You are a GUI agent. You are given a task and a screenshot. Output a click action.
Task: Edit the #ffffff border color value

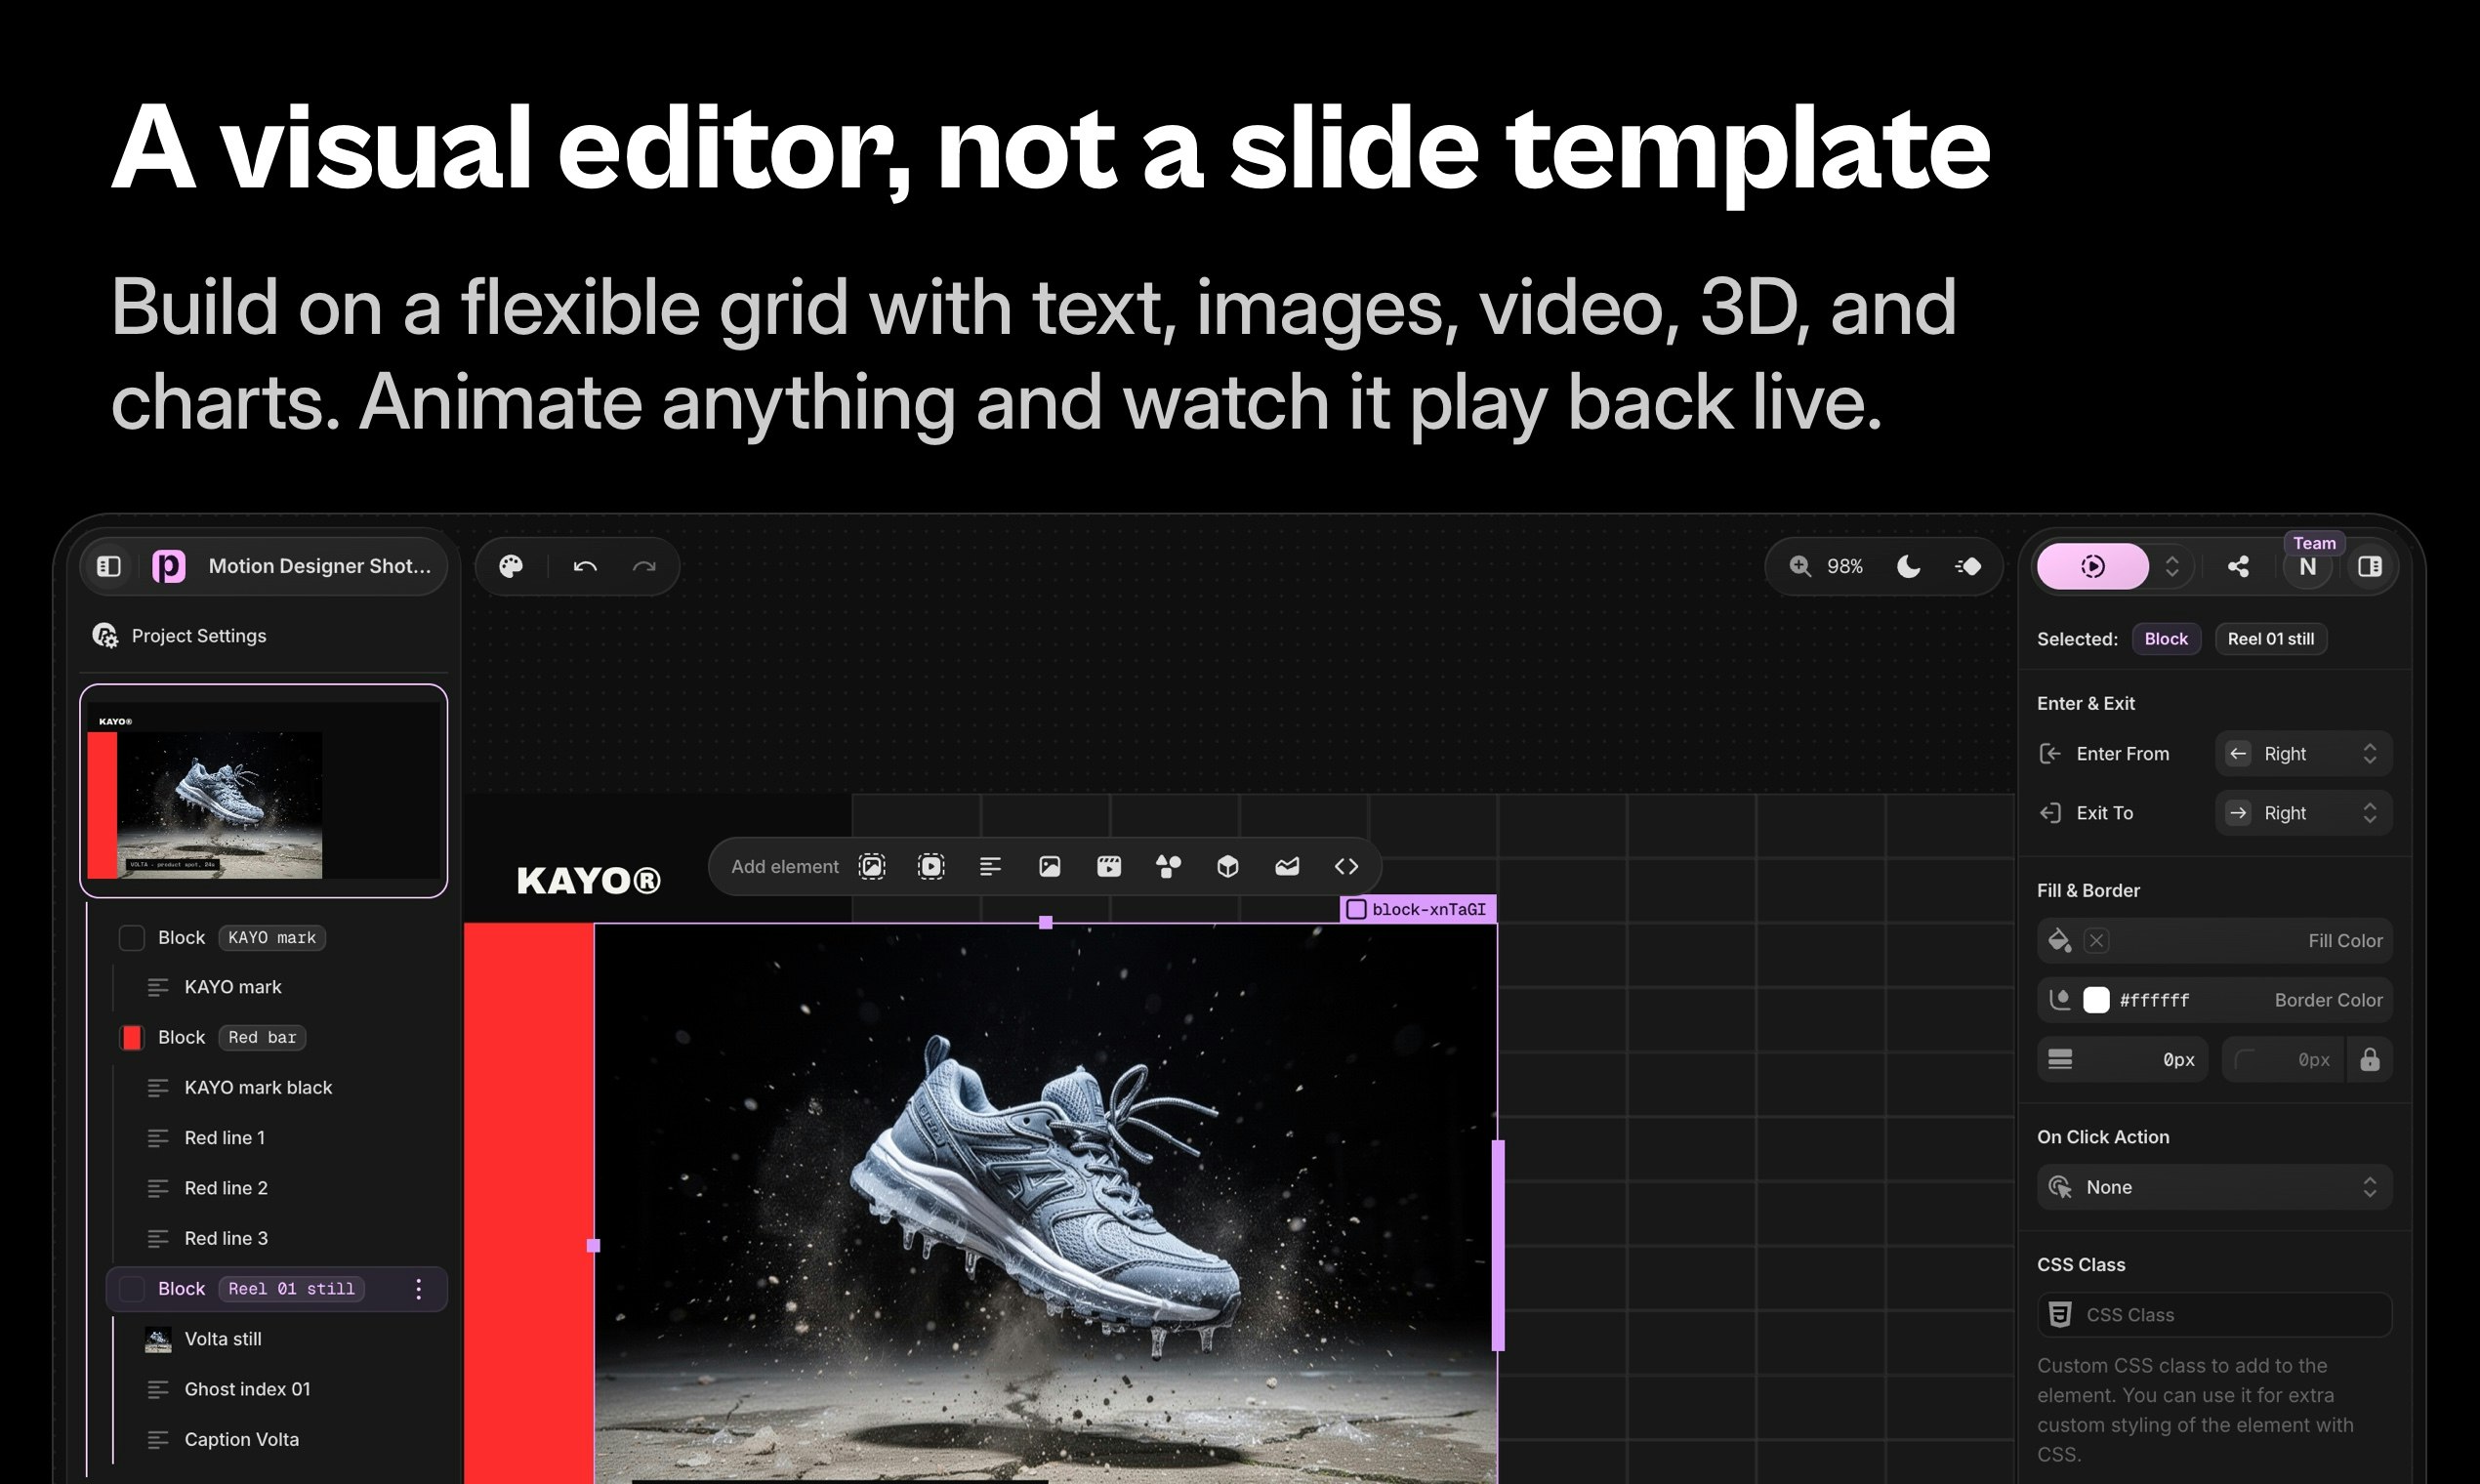coord(2154,1000)
